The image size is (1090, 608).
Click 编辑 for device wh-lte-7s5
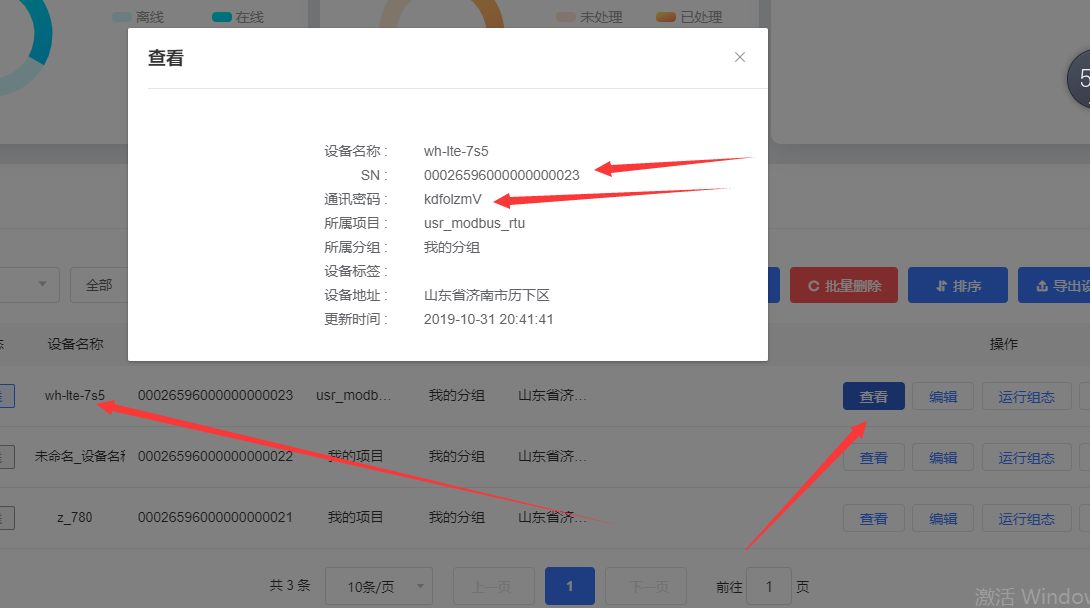943,397
